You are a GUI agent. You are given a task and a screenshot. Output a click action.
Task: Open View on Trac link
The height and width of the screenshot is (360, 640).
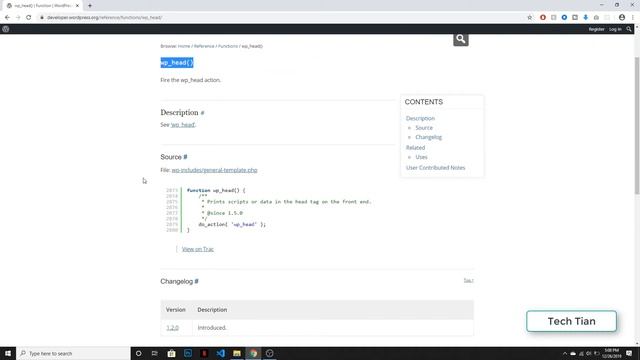[x=198, y=249]
